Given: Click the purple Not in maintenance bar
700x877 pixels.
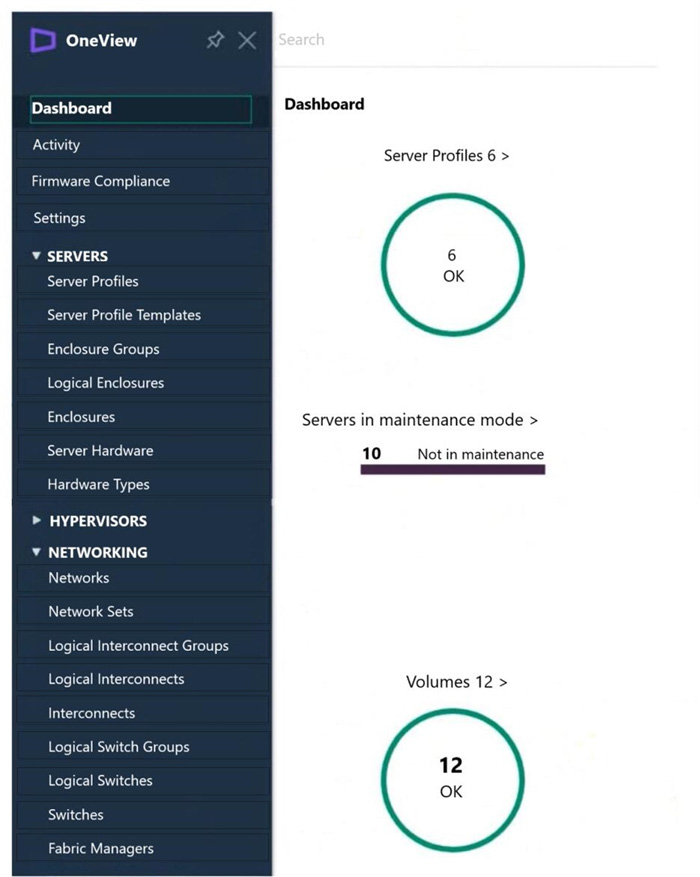Looking at the screenshot, I should (x=453, y=470).
